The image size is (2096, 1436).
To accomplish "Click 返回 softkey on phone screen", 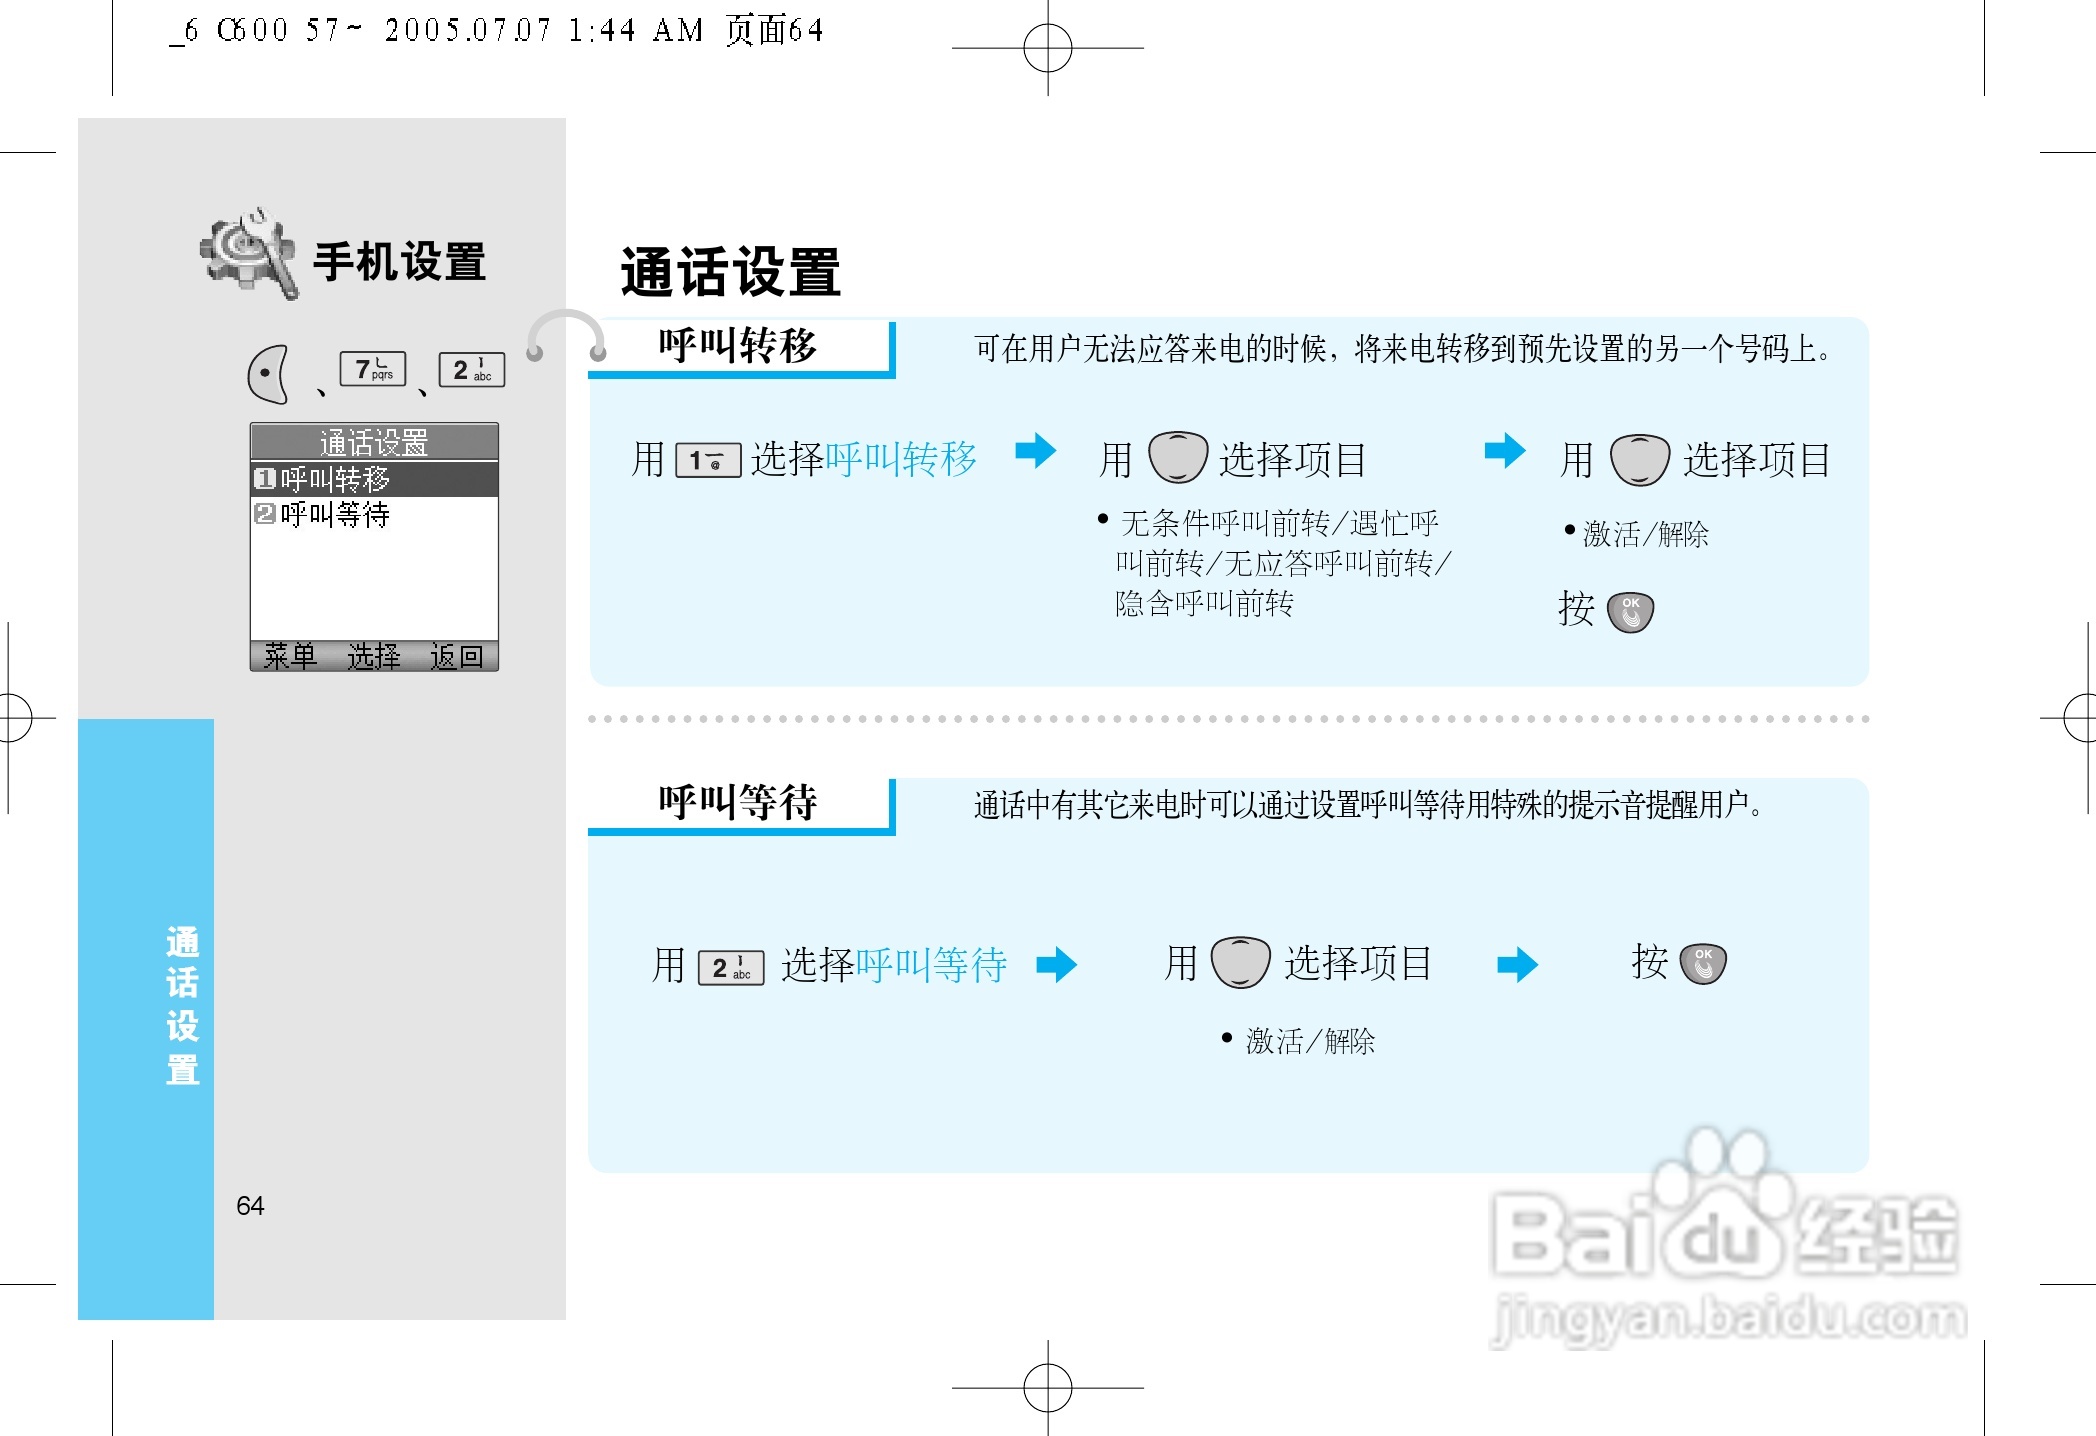I will pos(457,656).
